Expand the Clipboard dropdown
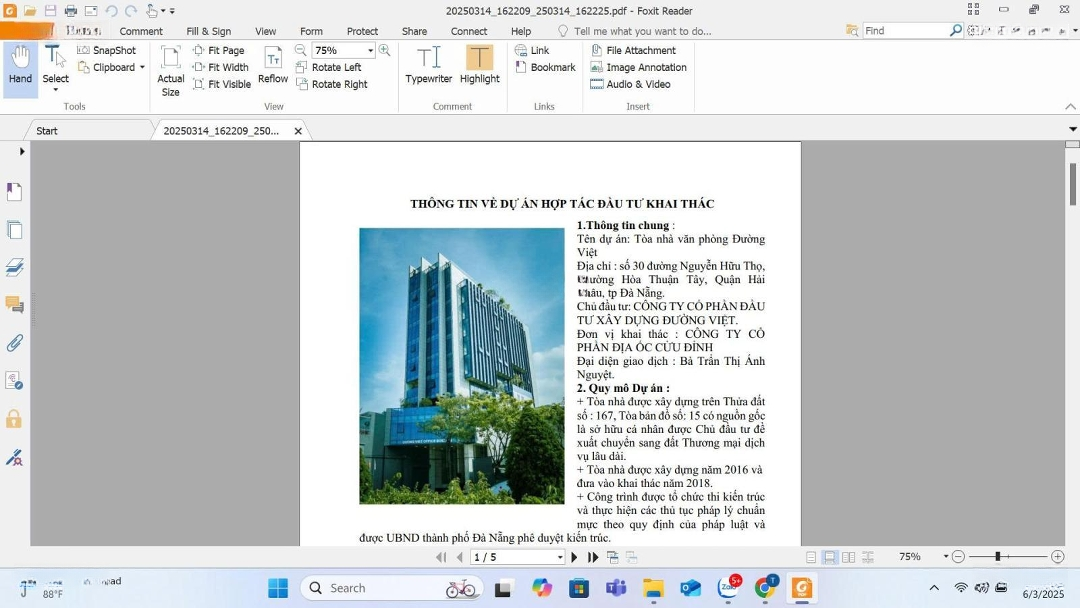 pyautogui.click(x=142, y=68)
